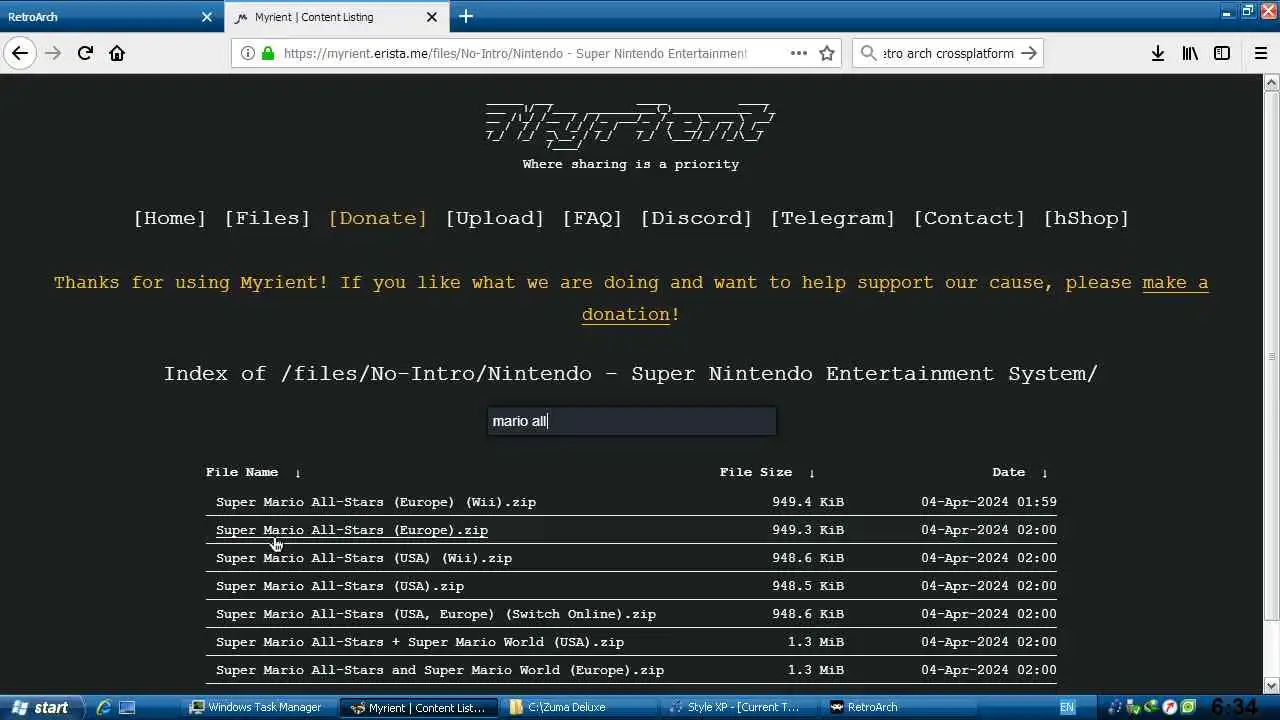Download Super Mario All-Stars (Europe) (Wii).zip
Image resolution: width=1280 pixels, height=720 pixels.
376,502
